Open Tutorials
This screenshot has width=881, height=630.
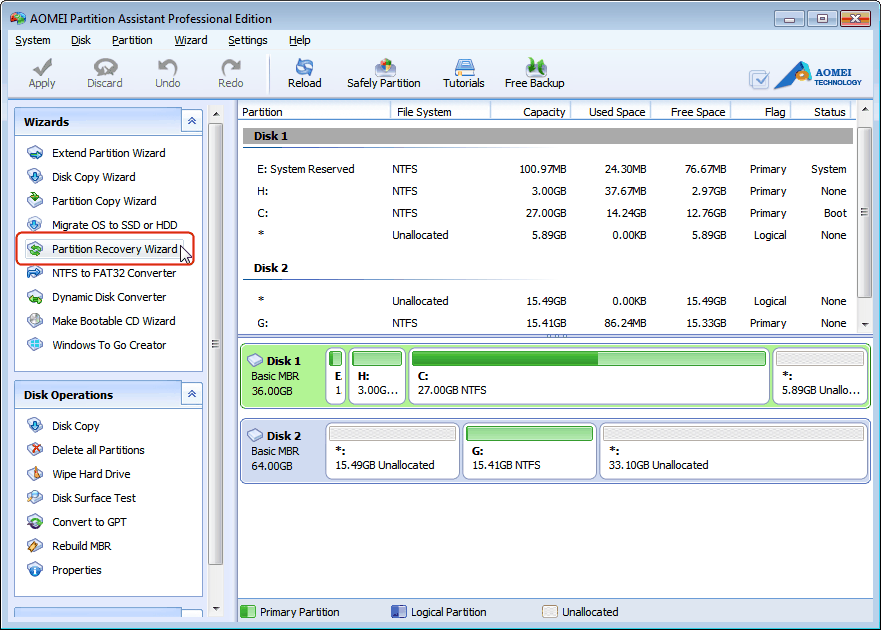463,72
